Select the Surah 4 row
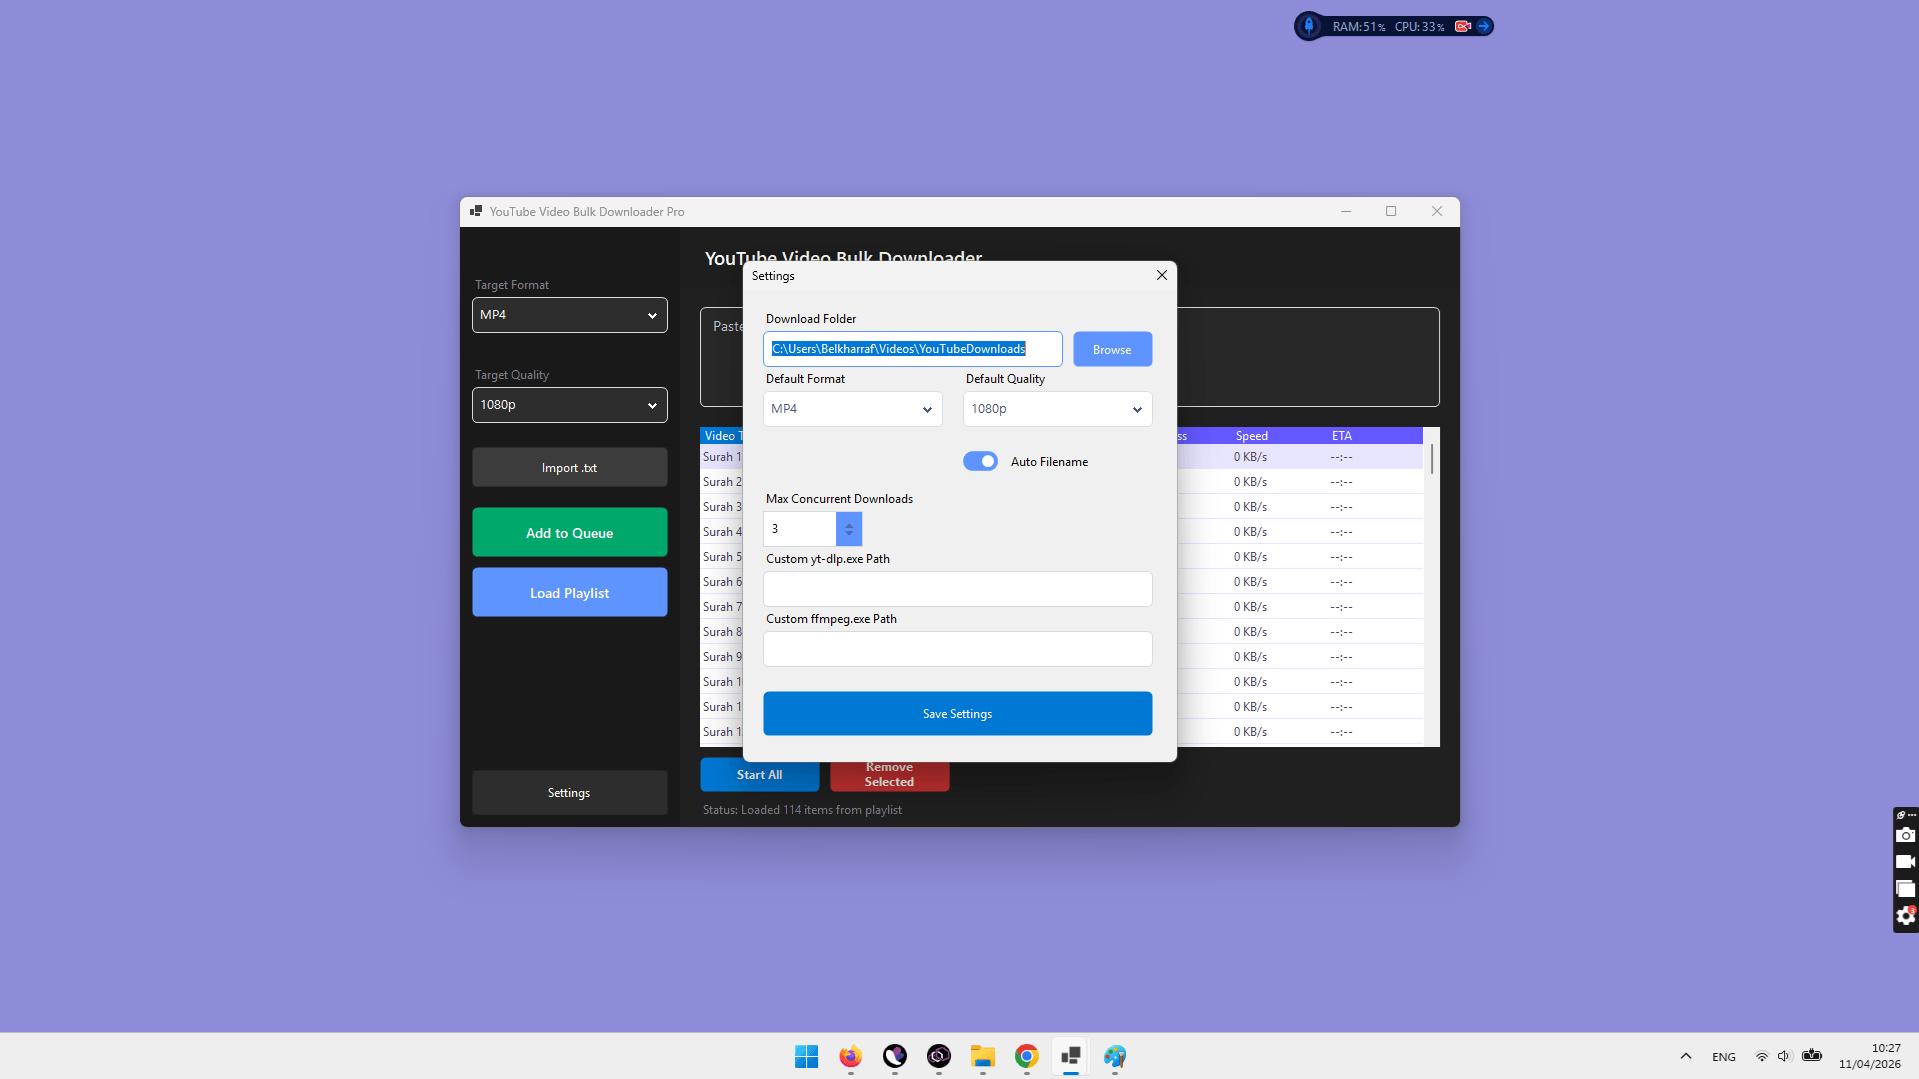Screen dimensions: 1919x1079 (722, 532)
